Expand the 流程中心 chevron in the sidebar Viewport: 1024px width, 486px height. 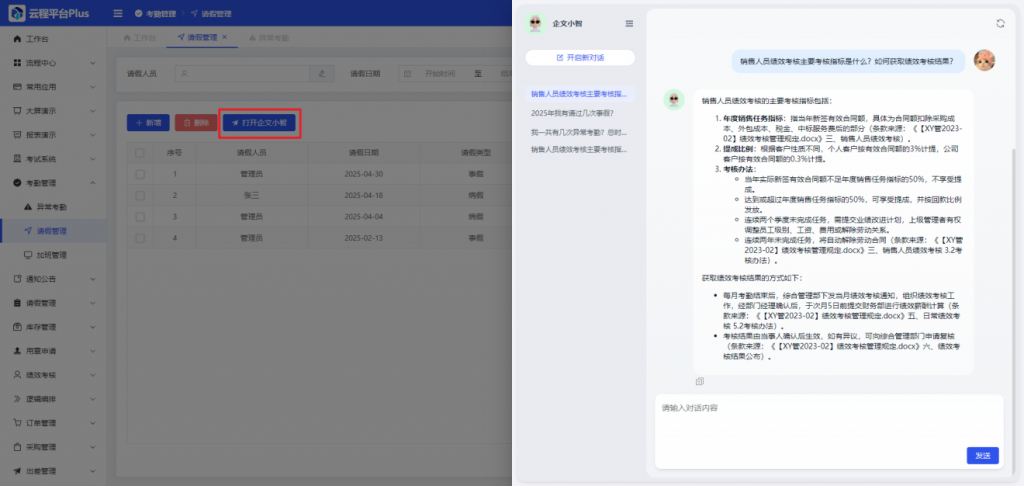coord(92,63)
